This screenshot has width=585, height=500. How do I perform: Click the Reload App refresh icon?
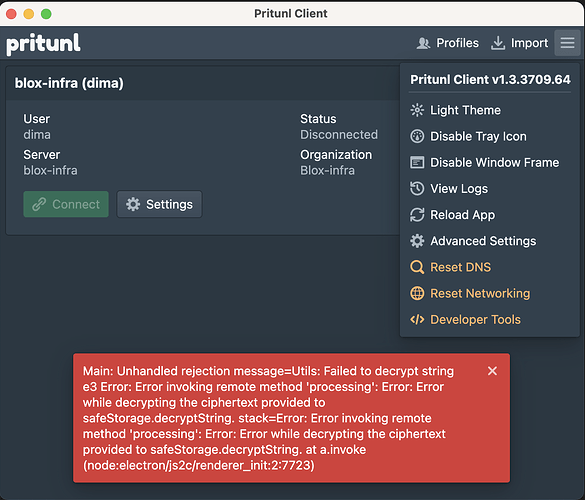click(417, 215)
